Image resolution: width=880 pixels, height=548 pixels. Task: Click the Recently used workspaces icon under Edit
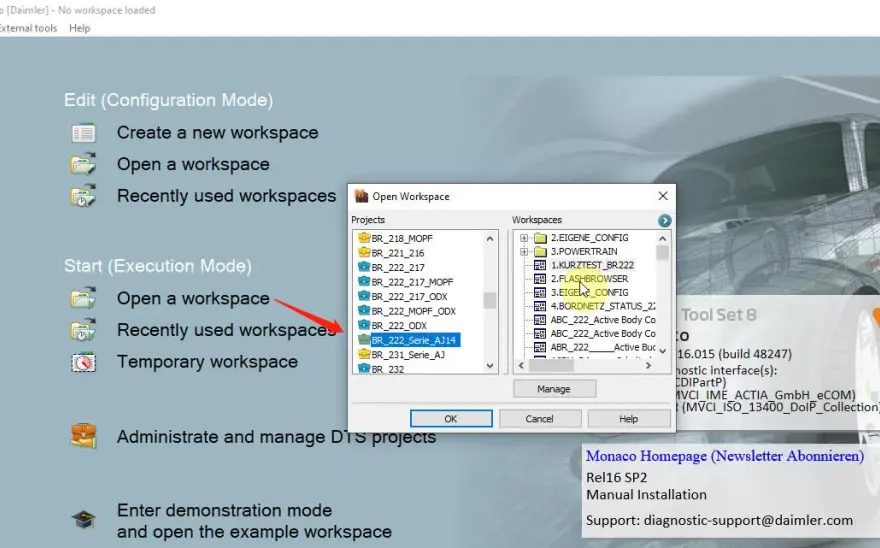83,196
